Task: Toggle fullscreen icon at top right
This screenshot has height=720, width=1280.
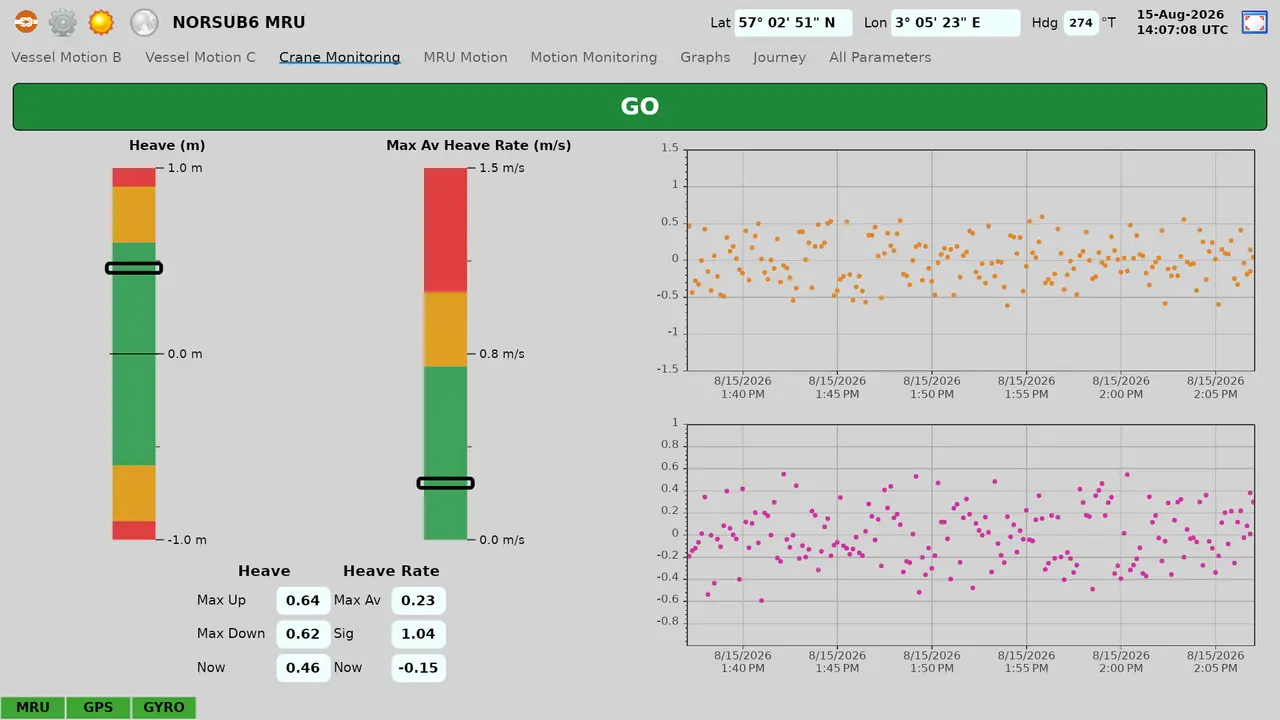Action: (1254, 22)
